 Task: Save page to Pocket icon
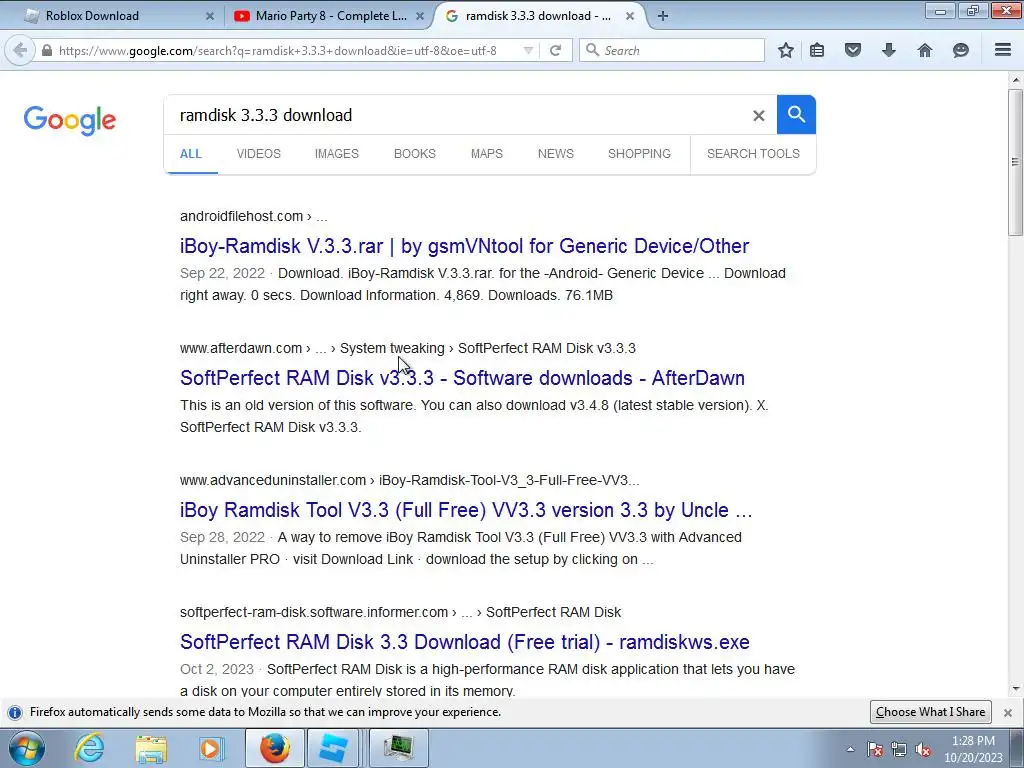point(852,50)
